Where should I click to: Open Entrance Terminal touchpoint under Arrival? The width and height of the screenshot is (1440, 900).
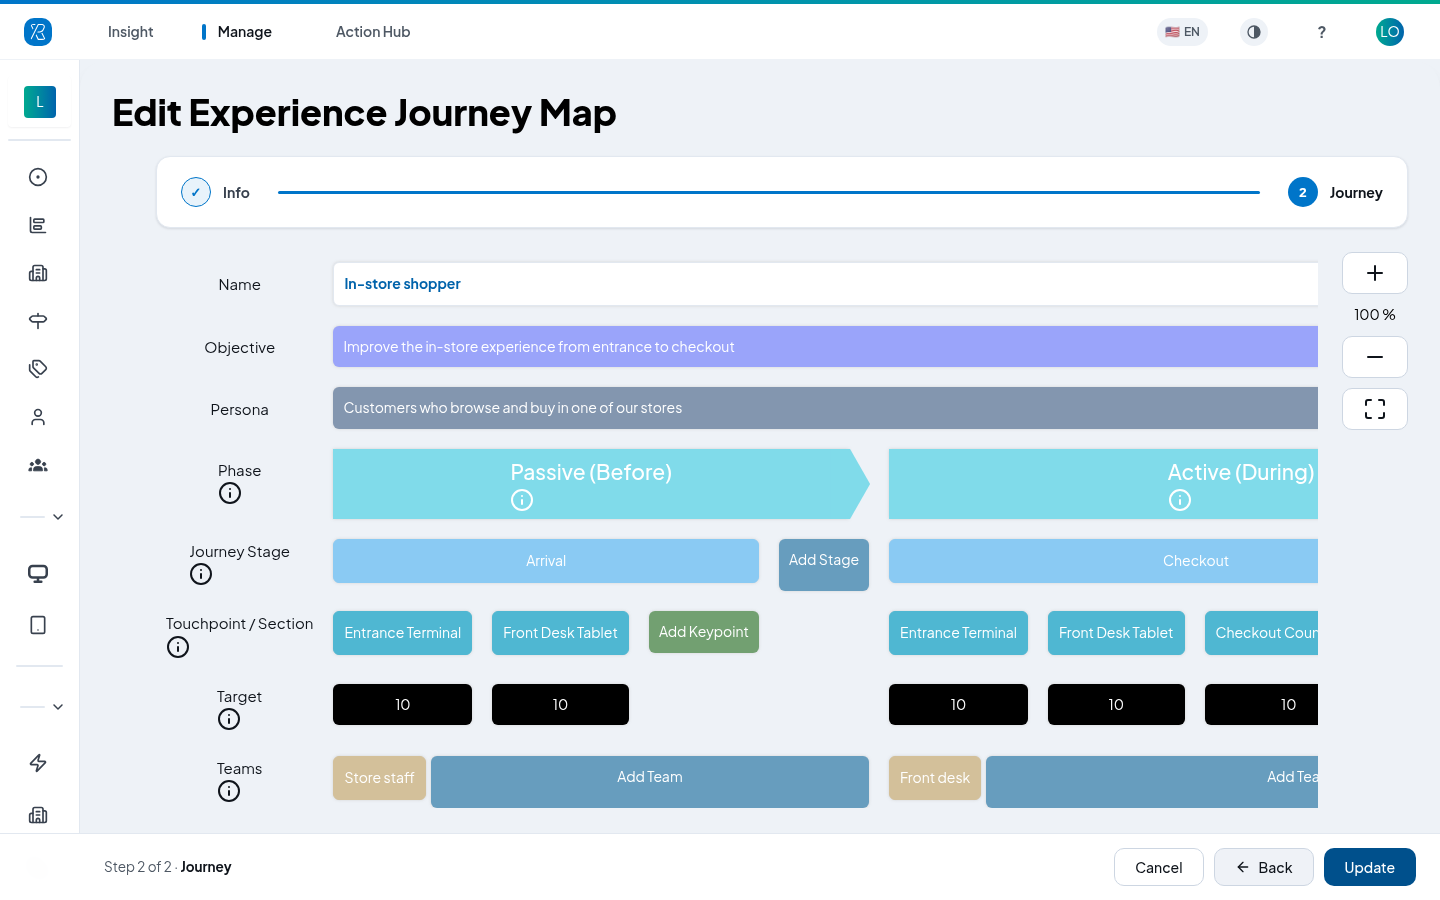pos(402,633)
